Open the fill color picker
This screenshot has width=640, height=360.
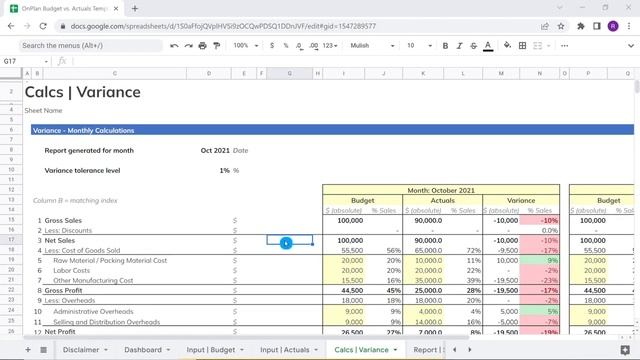point(507,46)
